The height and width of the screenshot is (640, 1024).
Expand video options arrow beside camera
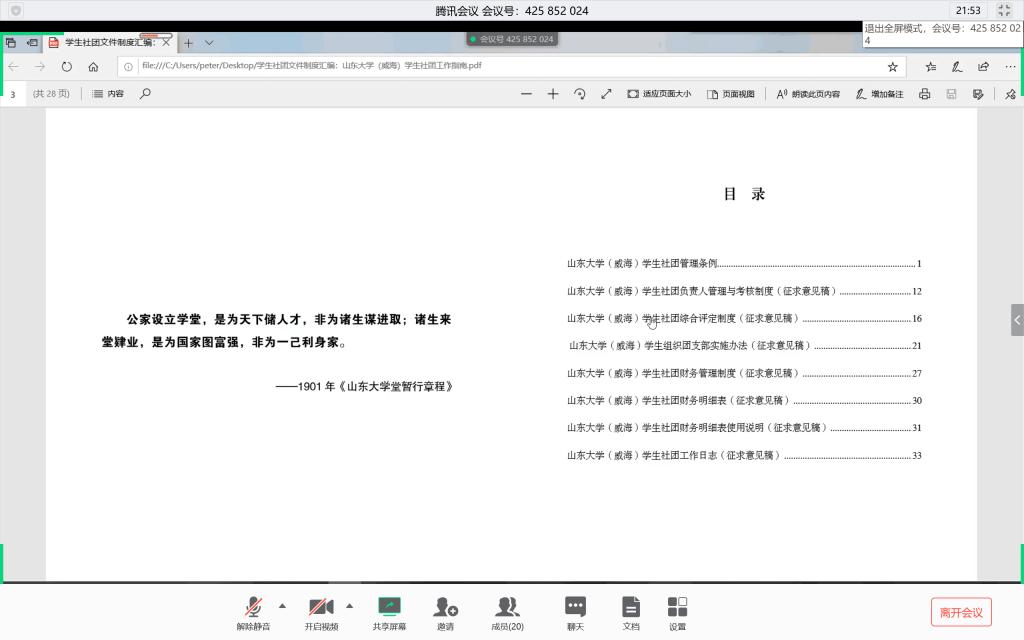click(349, 606)
